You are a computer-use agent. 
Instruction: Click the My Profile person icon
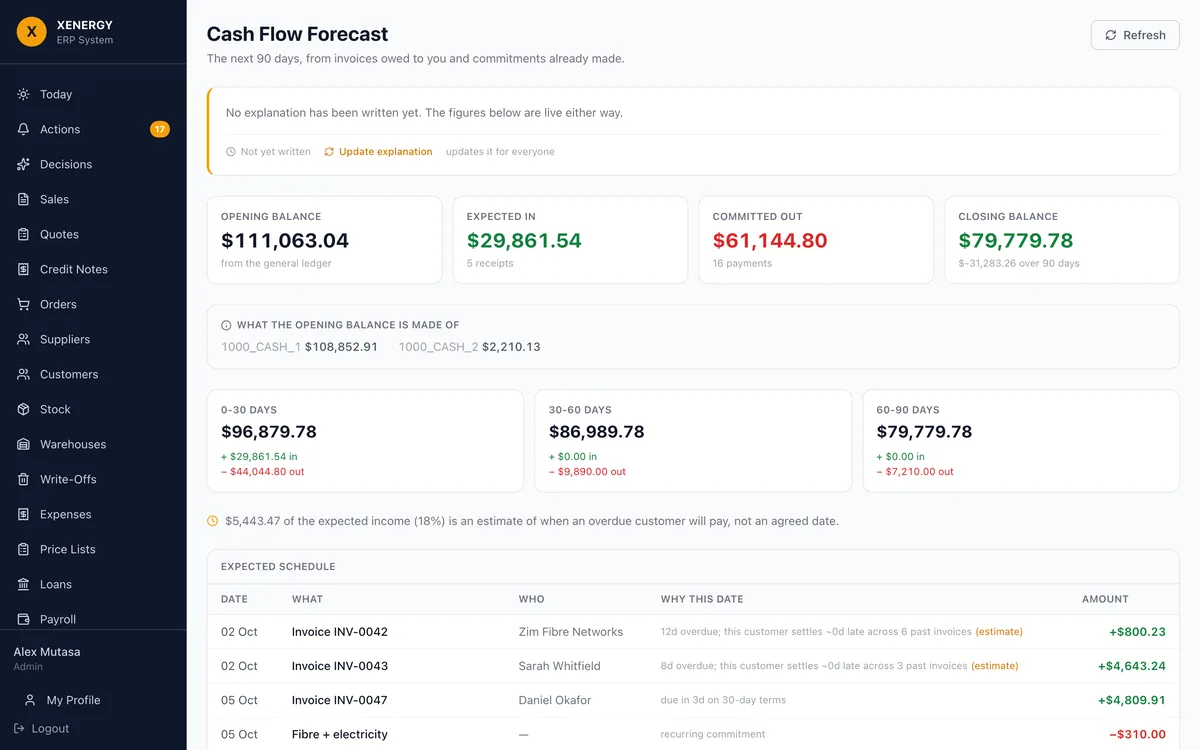coord(30,700)
